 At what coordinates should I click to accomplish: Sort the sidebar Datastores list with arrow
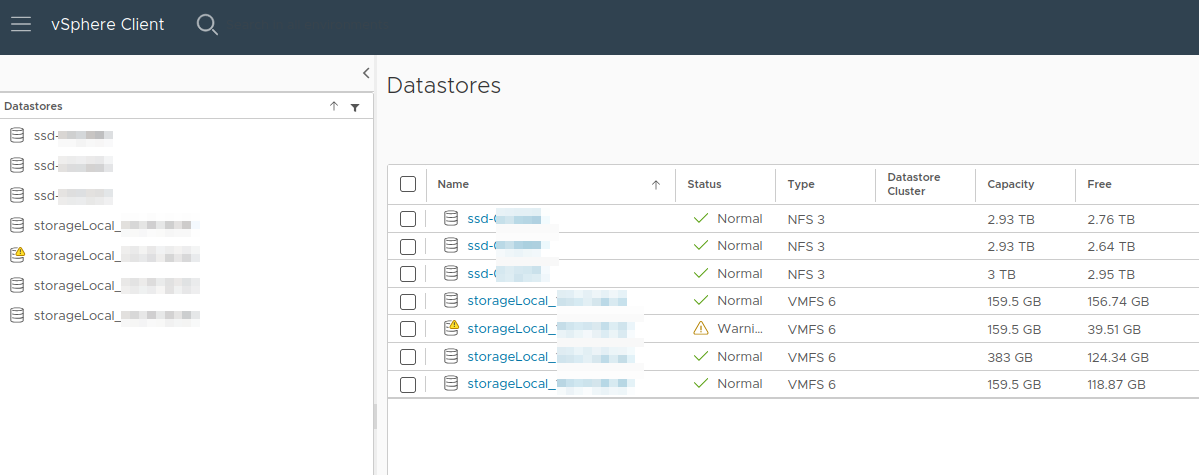(x=333, y=106)
